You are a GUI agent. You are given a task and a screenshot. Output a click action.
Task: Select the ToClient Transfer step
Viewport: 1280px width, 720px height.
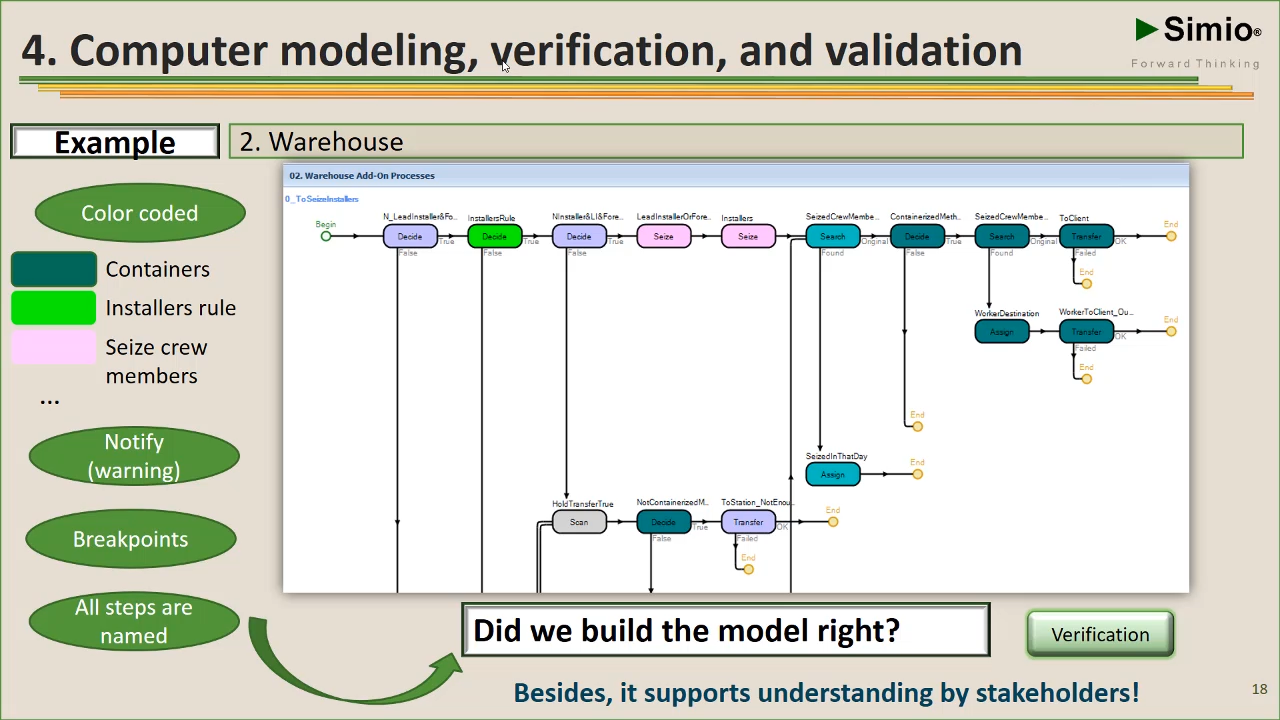point(1086,237)
